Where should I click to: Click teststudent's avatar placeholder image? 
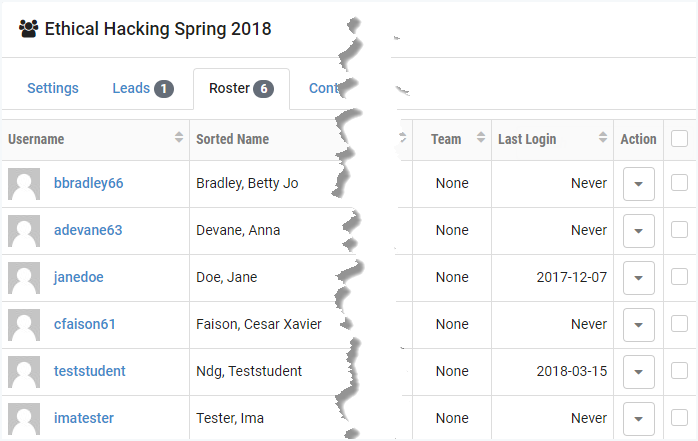click(x=24, y=372)
